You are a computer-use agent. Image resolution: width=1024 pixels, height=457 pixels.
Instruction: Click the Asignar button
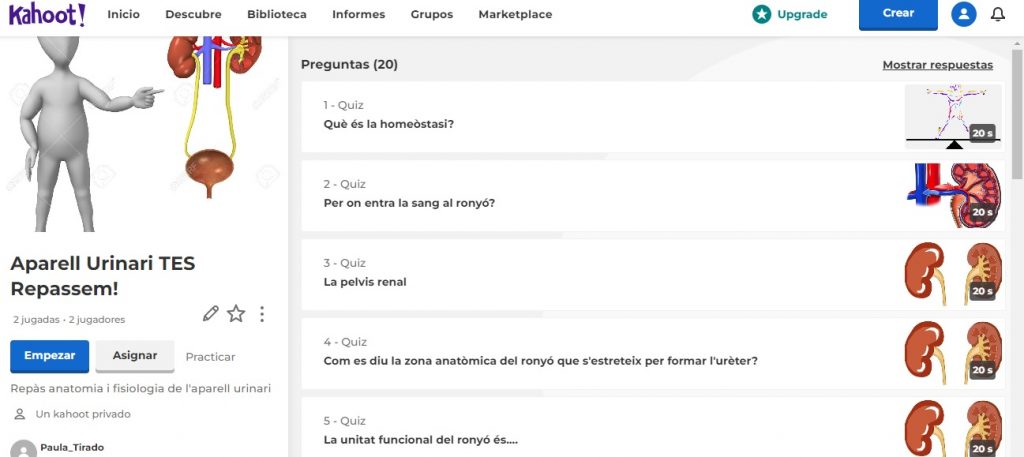click(x=135, y=356)
